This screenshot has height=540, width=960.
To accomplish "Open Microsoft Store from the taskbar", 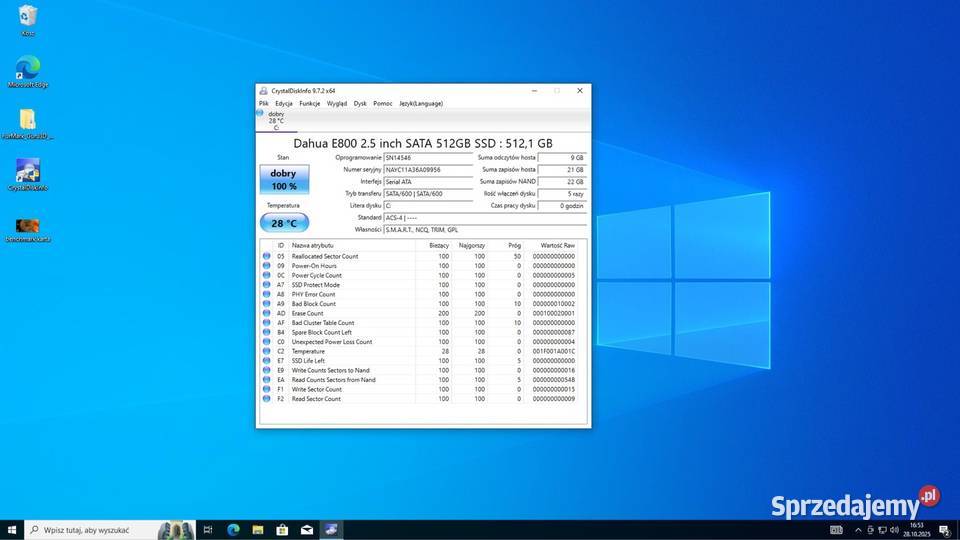I will (282, 529).
